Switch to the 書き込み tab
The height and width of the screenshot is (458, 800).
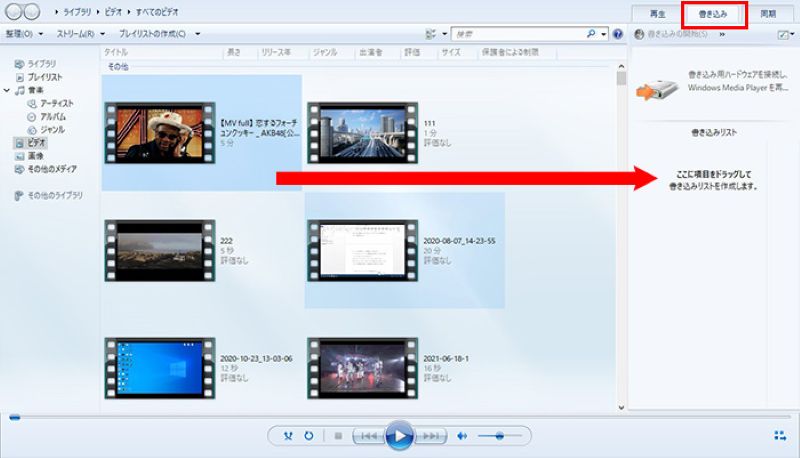(x=713, y=14)
